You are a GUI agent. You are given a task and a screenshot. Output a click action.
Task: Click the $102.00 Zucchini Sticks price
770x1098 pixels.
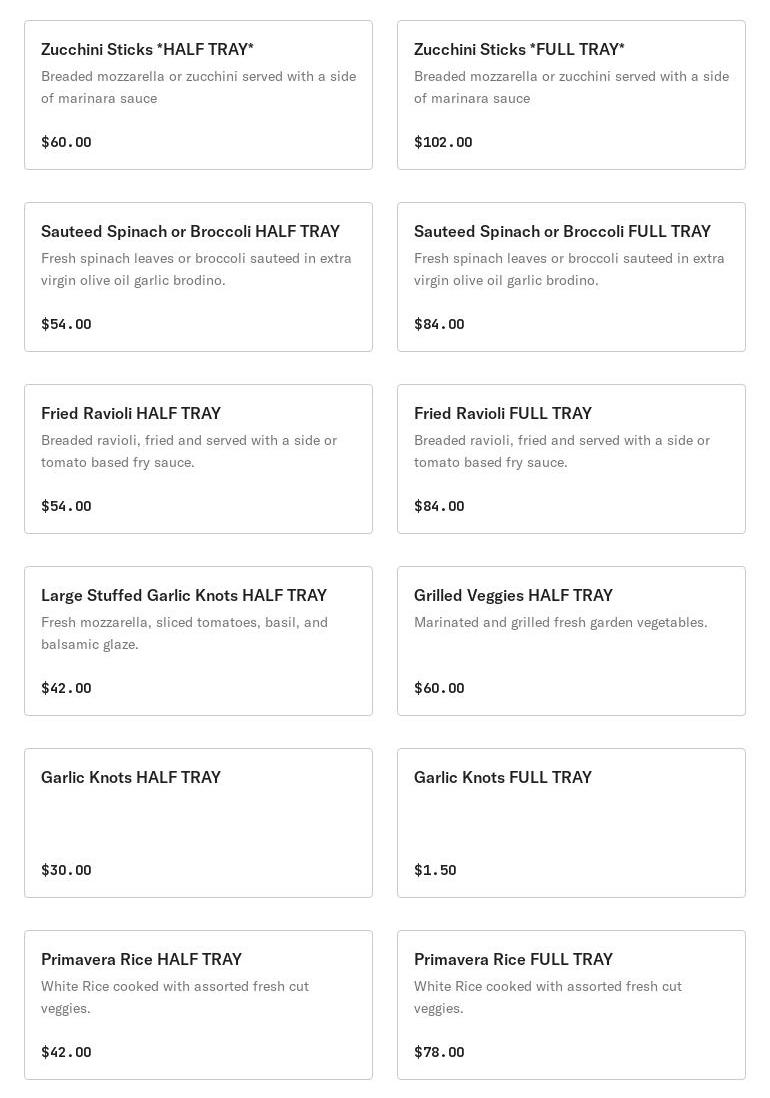(443, 142)
